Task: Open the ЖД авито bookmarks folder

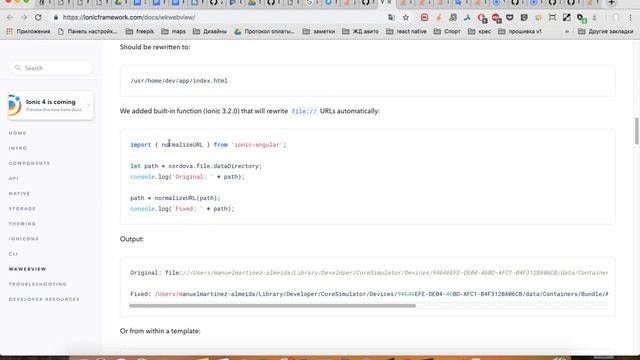Action: [360, 31]
